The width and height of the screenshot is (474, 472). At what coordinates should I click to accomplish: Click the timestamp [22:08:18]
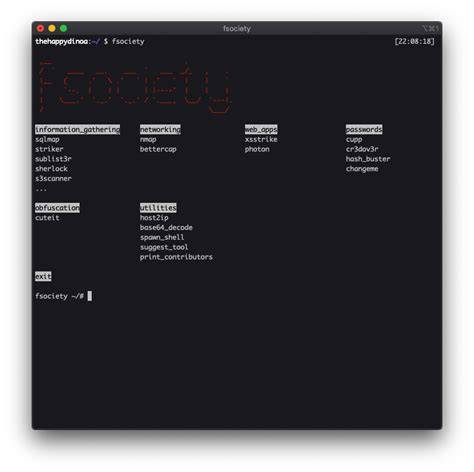[x=414, y=41]
